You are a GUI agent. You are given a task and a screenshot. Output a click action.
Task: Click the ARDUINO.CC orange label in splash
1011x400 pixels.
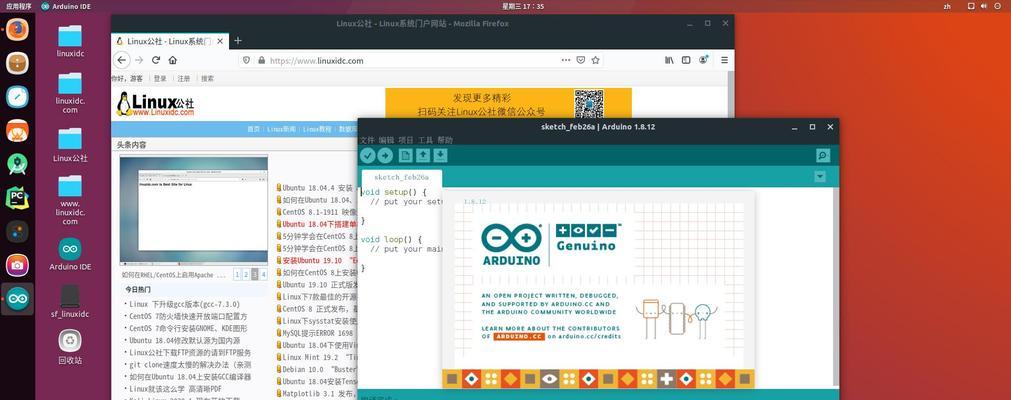(x=520, y=336)
